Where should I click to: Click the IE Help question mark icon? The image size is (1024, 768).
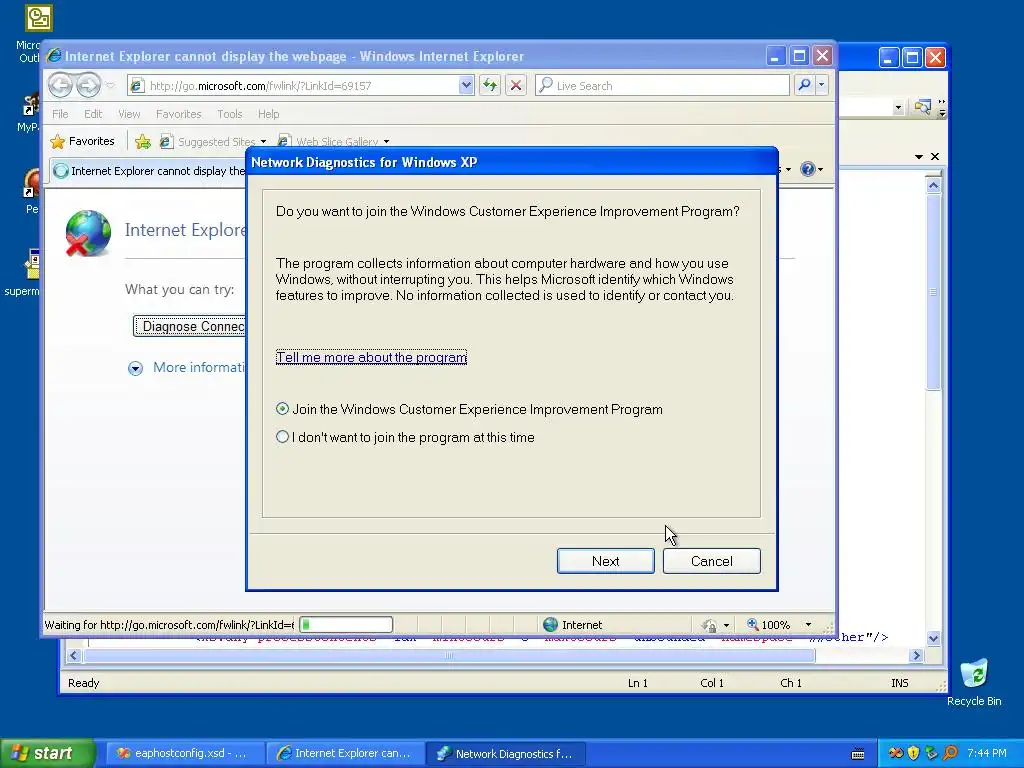tap(807, 170)
